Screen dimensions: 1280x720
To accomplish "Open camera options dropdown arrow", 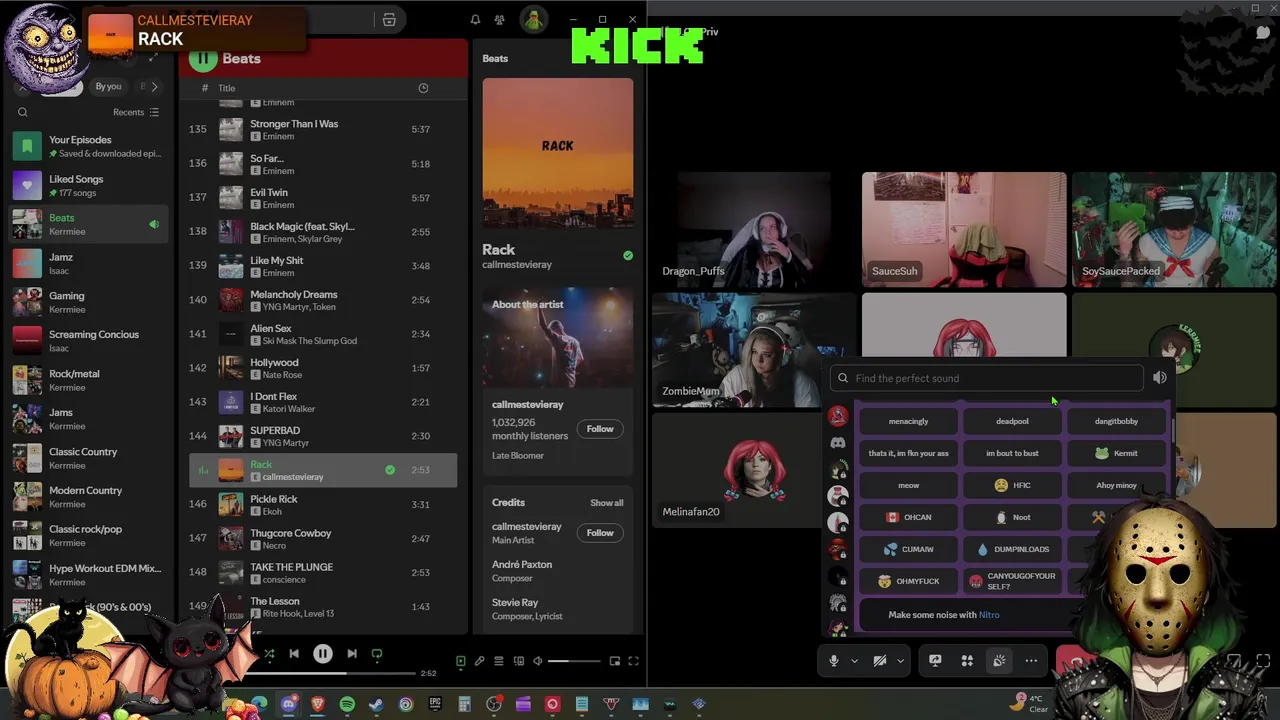I will [x=900, y=660].
